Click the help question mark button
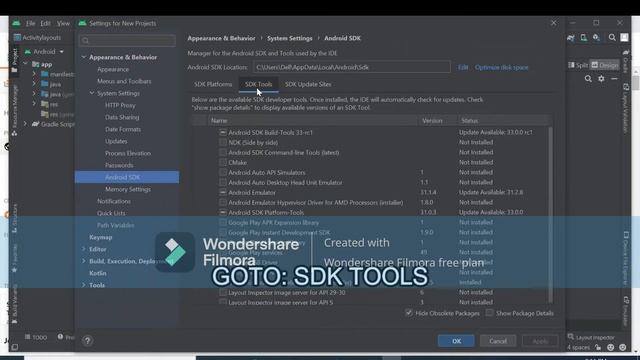Screen dimensions: 640x360 tap(87, 340)
